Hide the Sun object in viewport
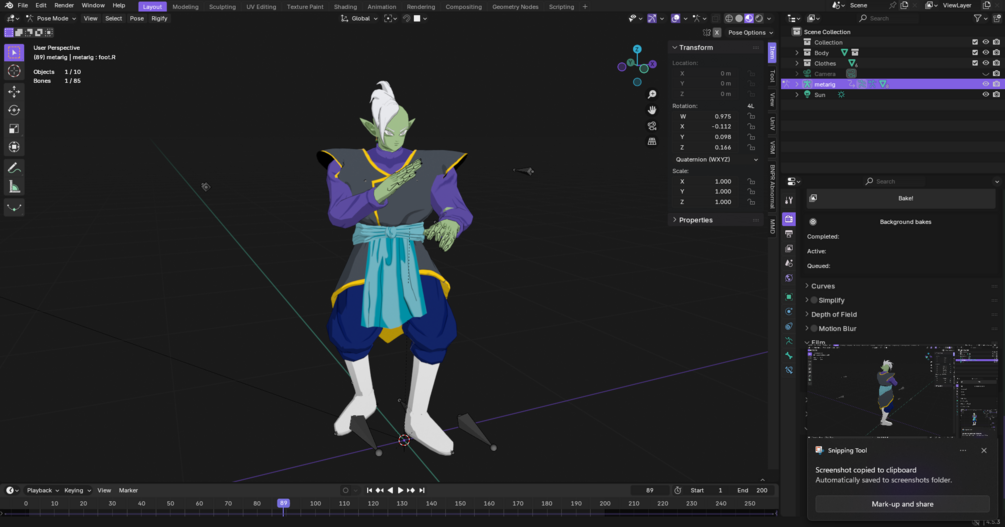1005x527 pixels. [x=986, y=94]
